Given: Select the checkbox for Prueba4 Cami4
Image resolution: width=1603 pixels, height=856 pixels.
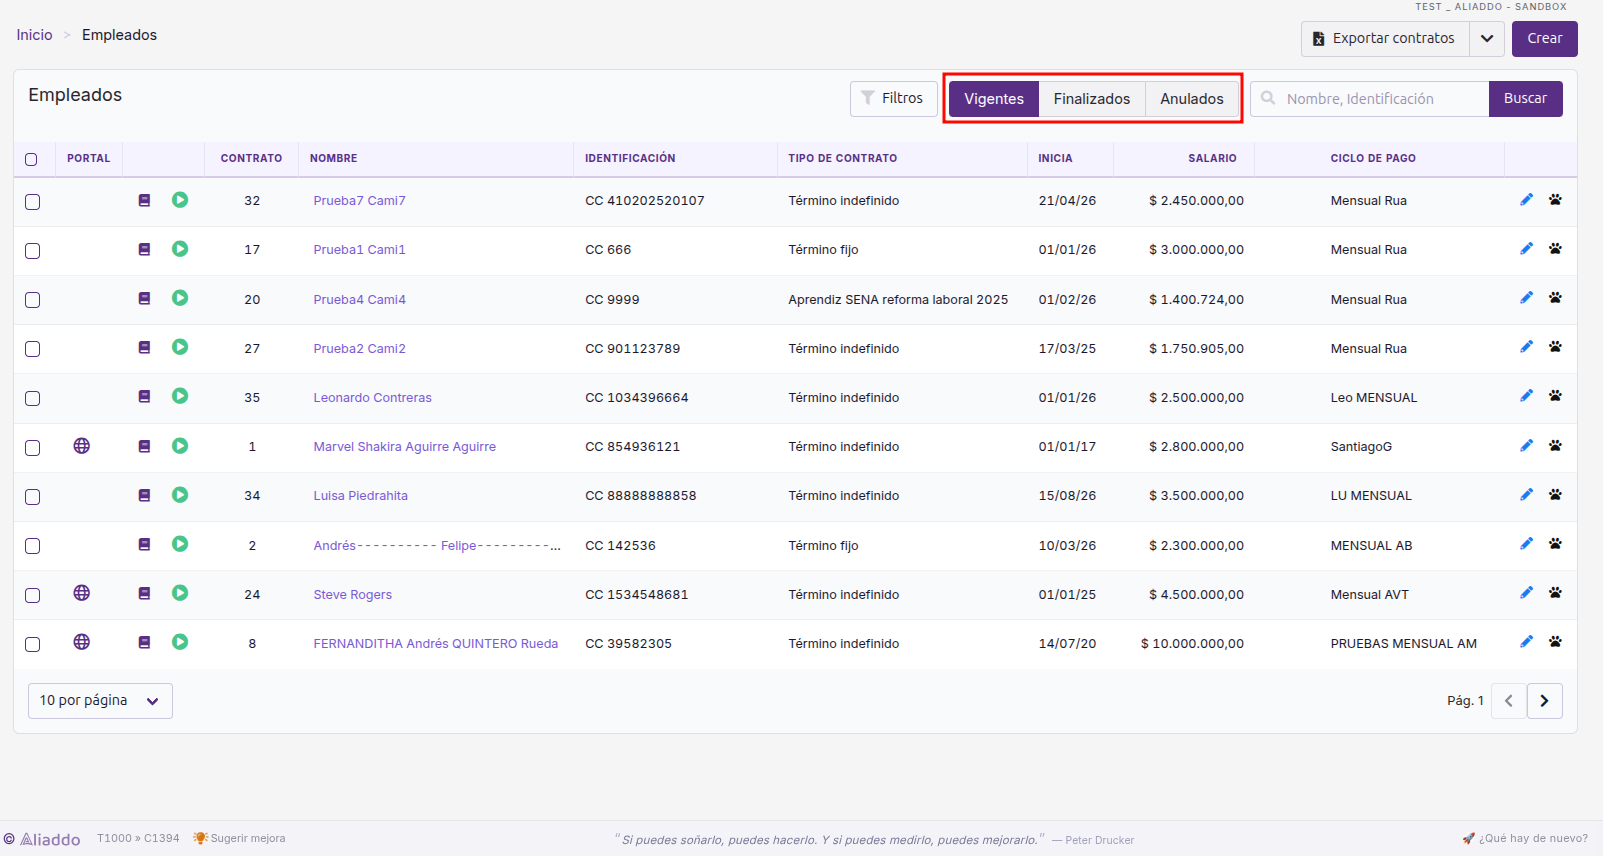Looking at the screenshot, I should tap(32, 300).
